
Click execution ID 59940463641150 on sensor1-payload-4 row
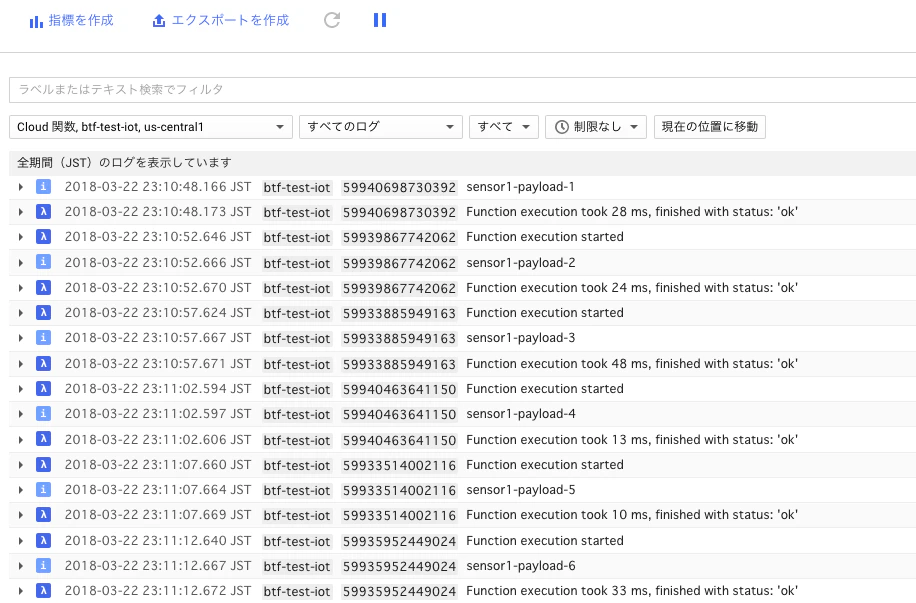tap(399, 415)
